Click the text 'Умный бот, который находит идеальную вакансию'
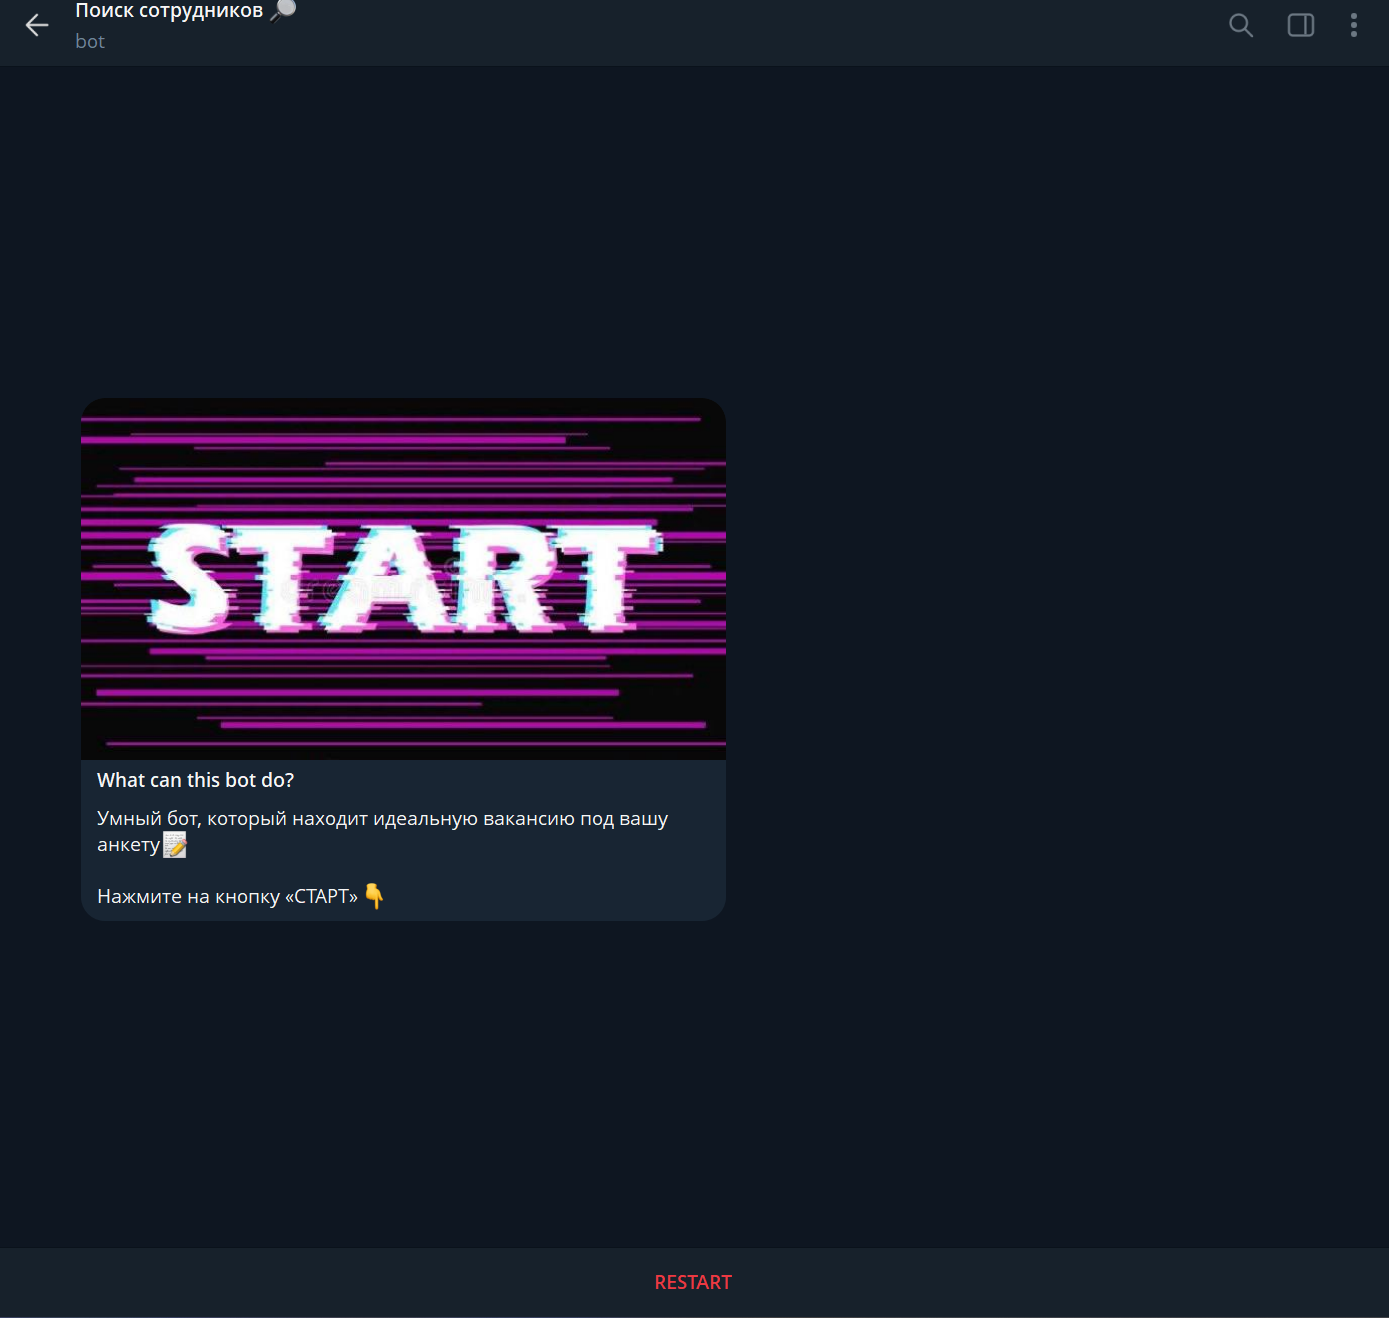The width and height of the screenshot is (1389, 1318). pos(336,819)
